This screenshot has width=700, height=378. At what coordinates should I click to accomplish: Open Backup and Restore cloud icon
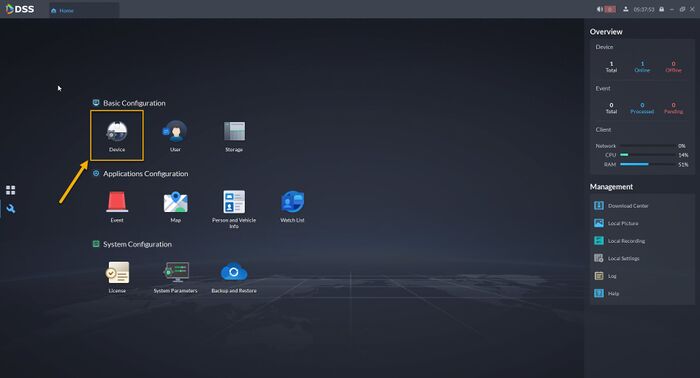[234, 272]
